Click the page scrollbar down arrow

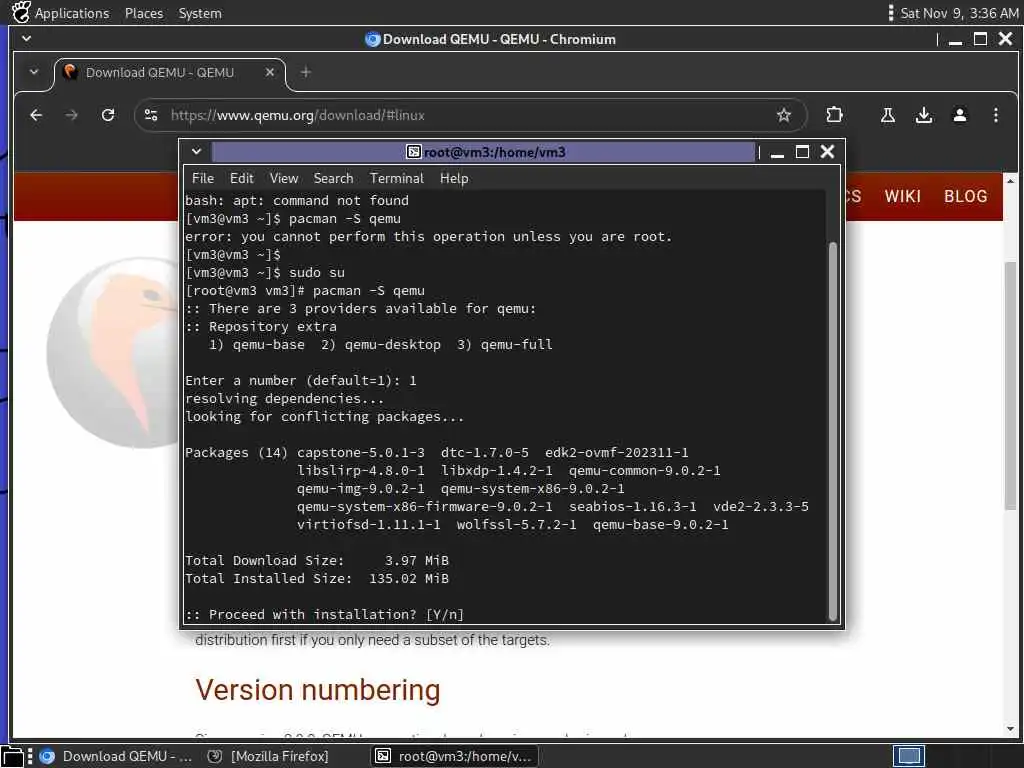pos(1010,729)
